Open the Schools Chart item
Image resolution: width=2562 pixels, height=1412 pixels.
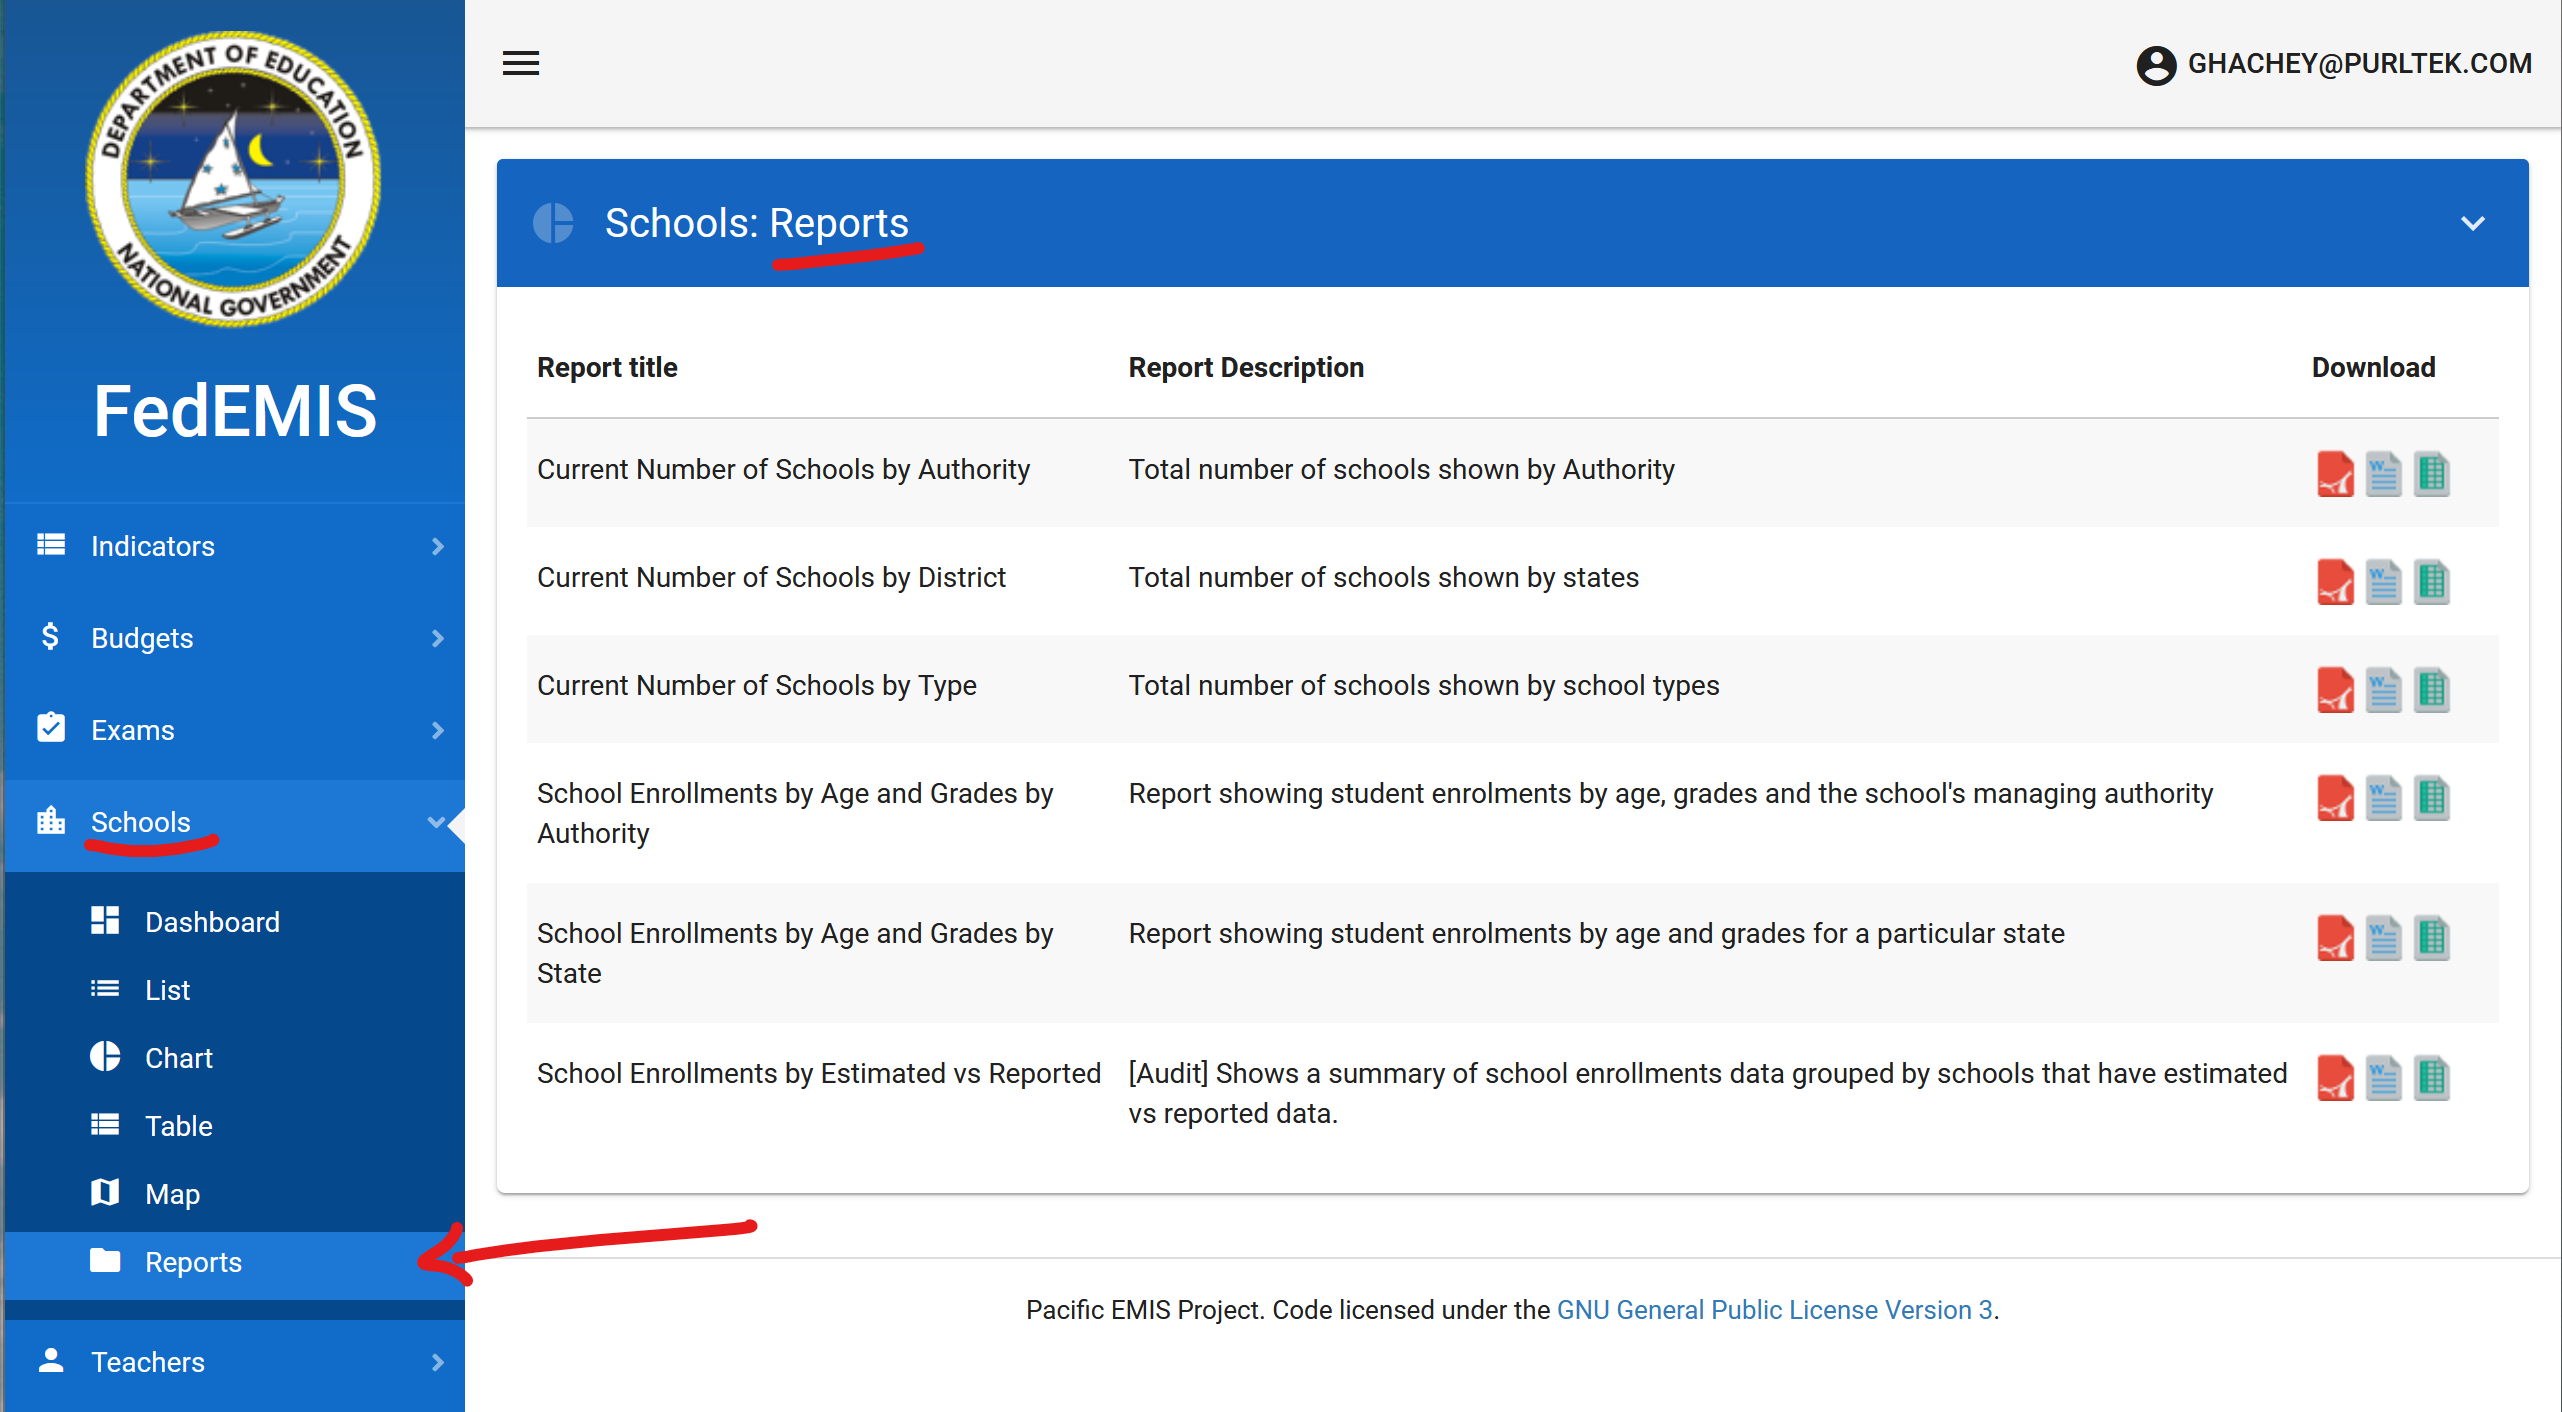point(178,1058)
